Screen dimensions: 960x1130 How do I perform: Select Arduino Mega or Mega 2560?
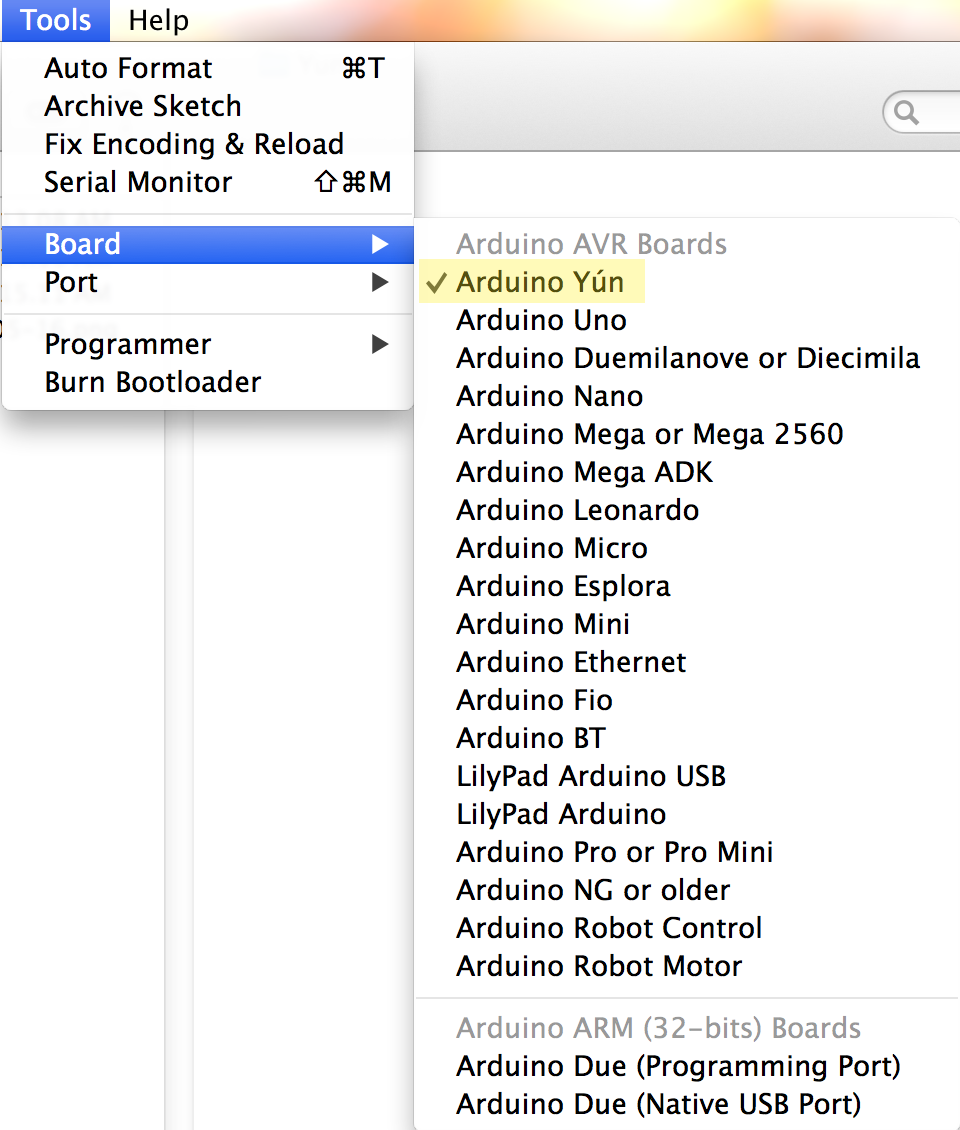649,433
